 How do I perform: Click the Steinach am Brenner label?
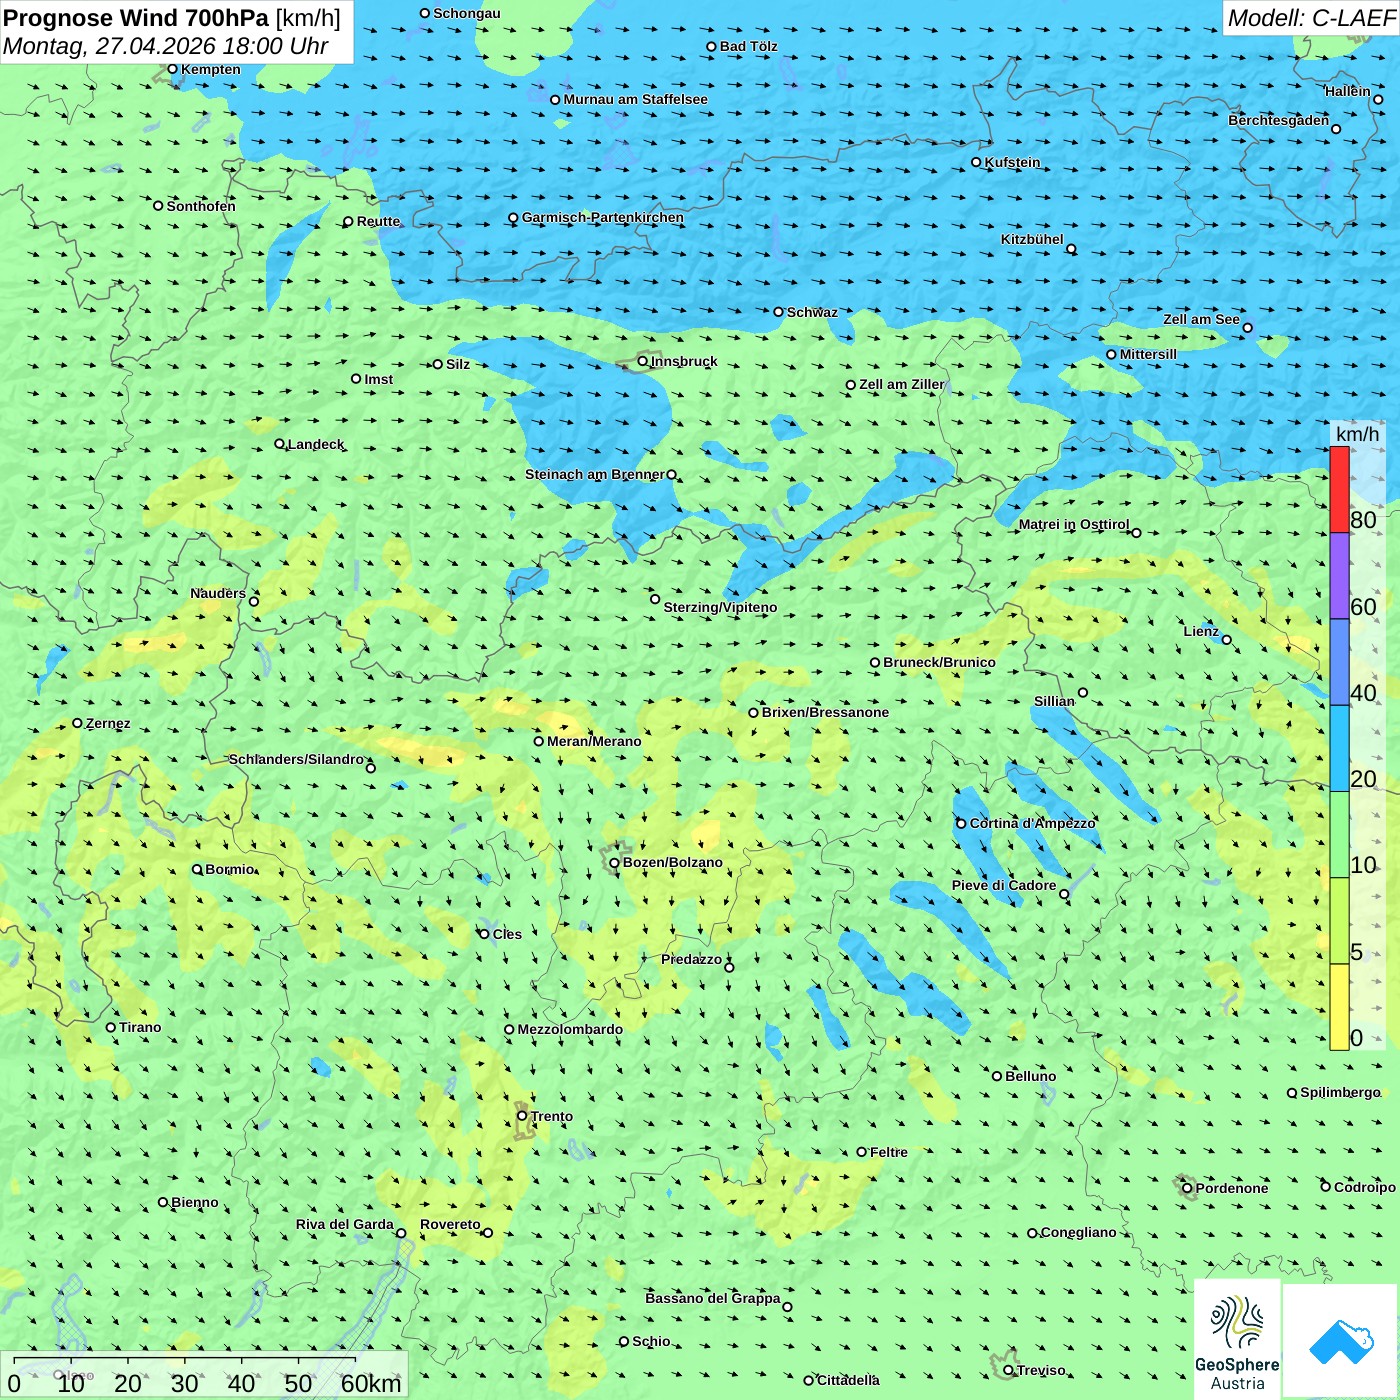[x=594, y=474]
